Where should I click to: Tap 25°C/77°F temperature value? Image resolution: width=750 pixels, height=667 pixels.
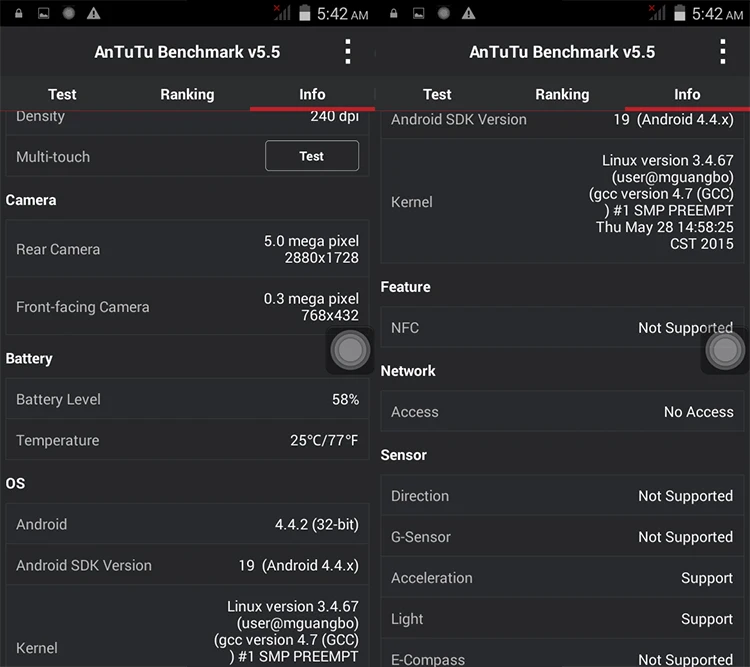324,440
